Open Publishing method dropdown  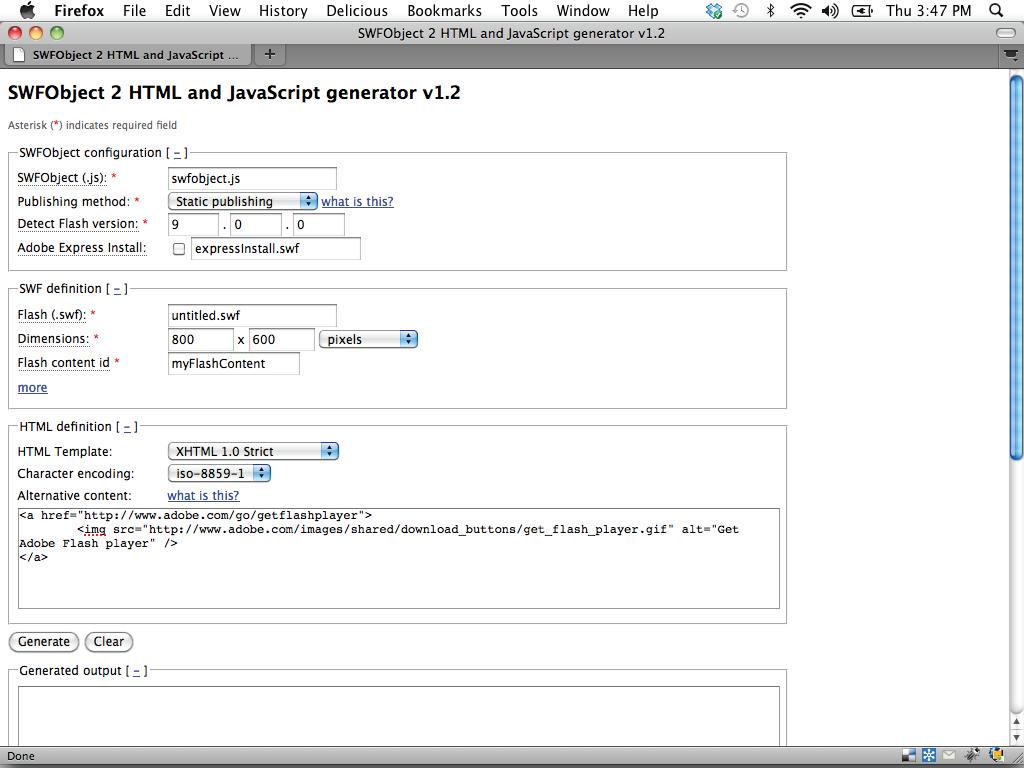[242, 201]
